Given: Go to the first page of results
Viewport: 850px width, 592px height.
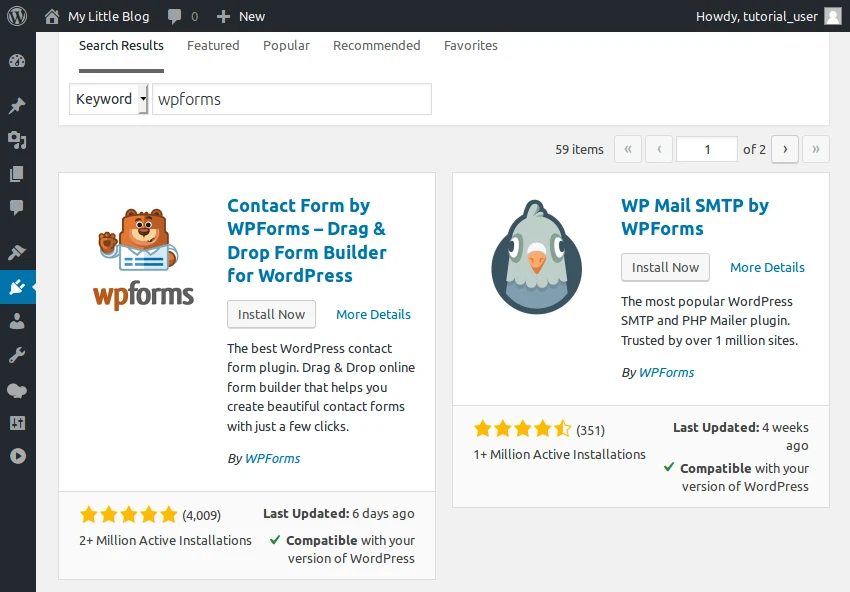Looking at the screenshot, I should (628, 149).
